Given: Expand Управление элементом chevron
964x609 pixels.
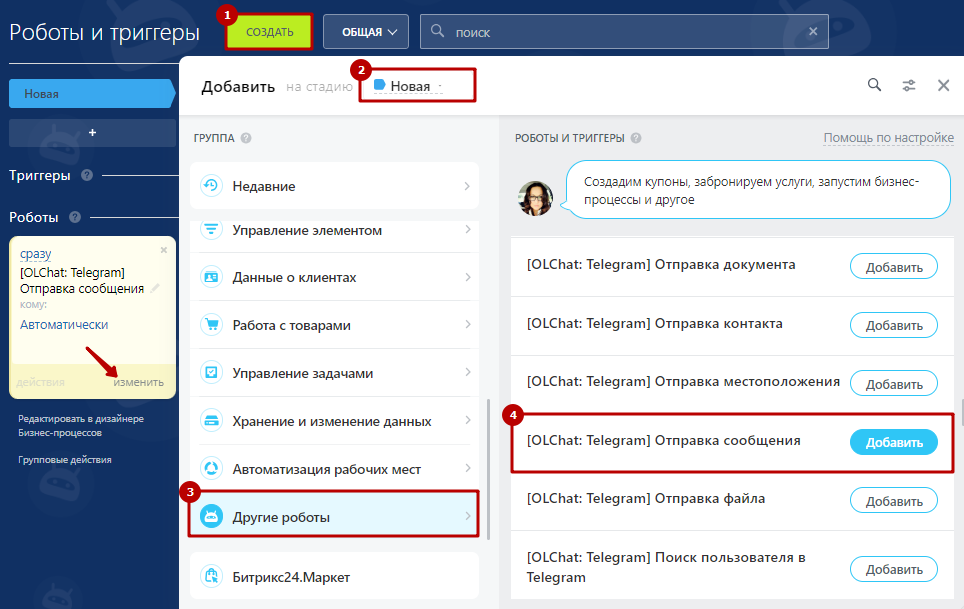Looking at the screenshot, I should 468,229.
